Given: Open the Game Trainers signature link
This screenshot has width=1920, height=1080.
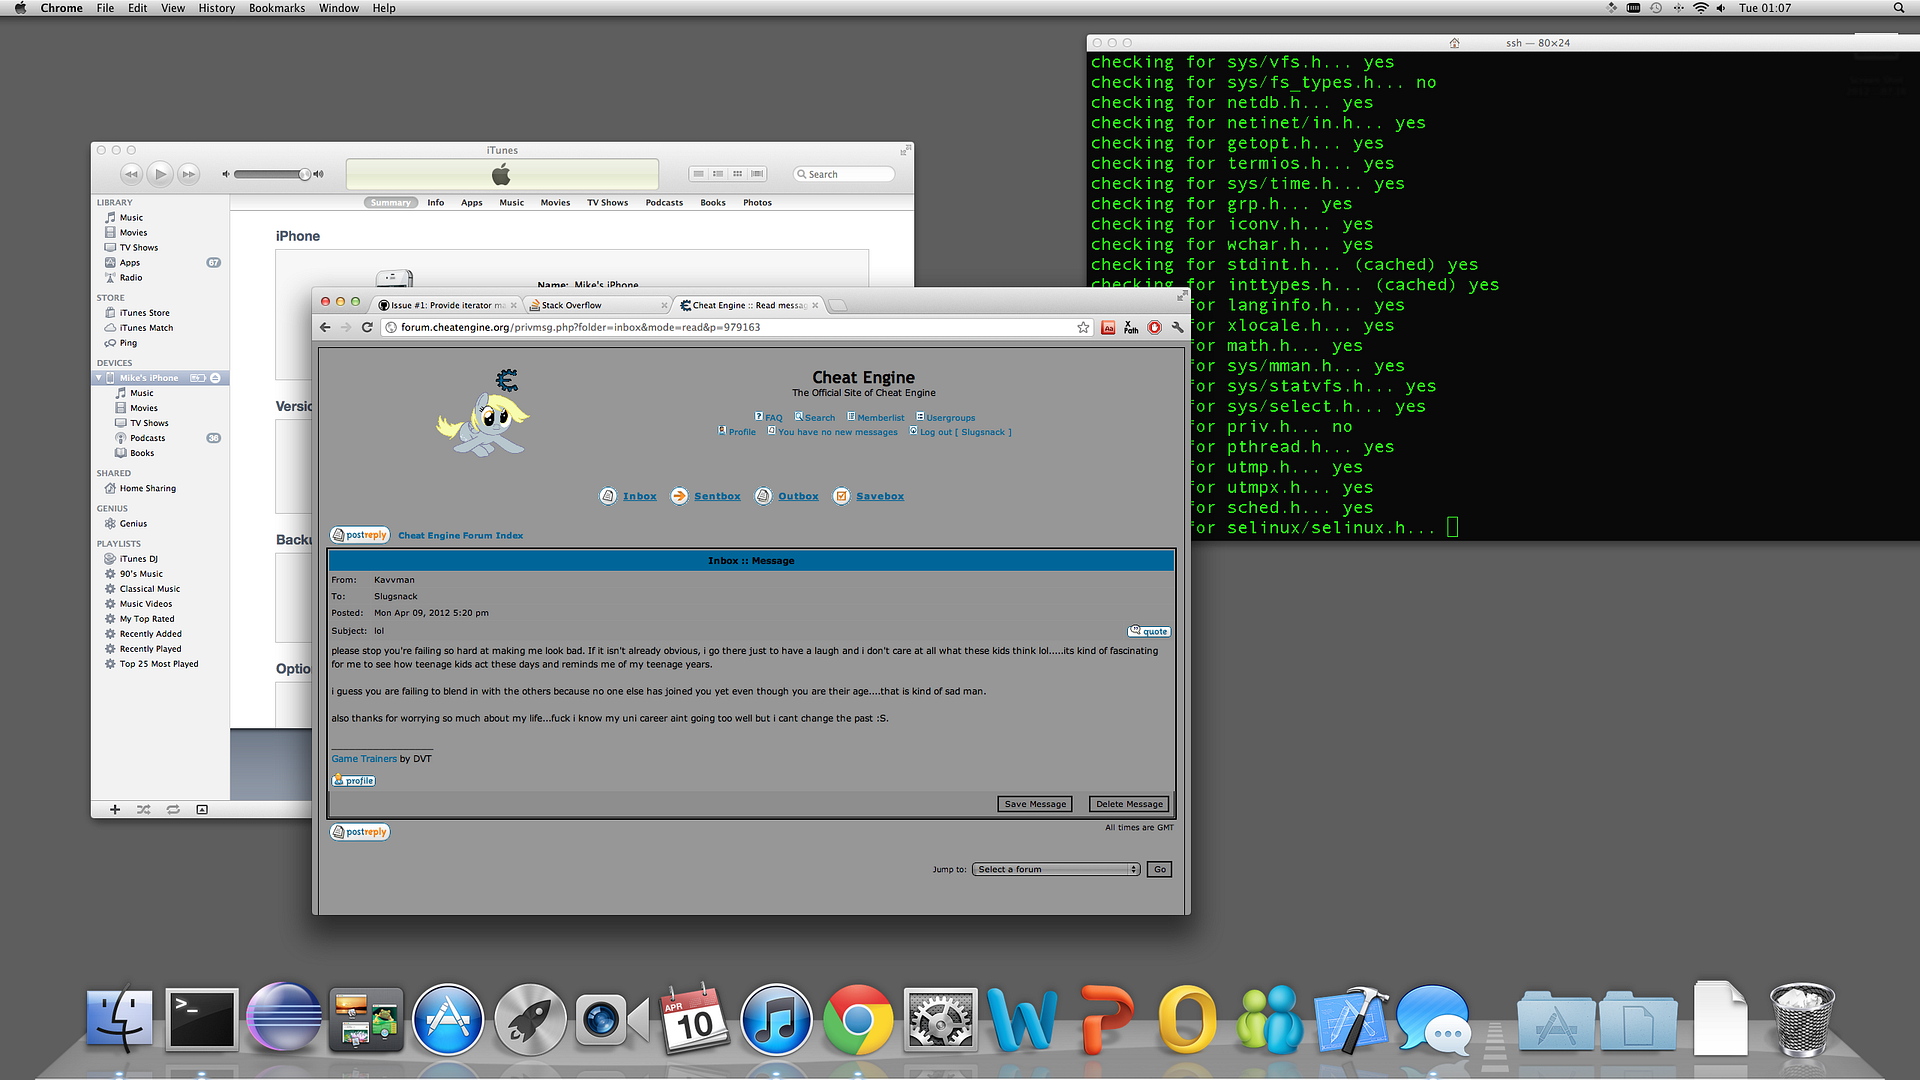Looking at the screenshot, I should 364,759.
